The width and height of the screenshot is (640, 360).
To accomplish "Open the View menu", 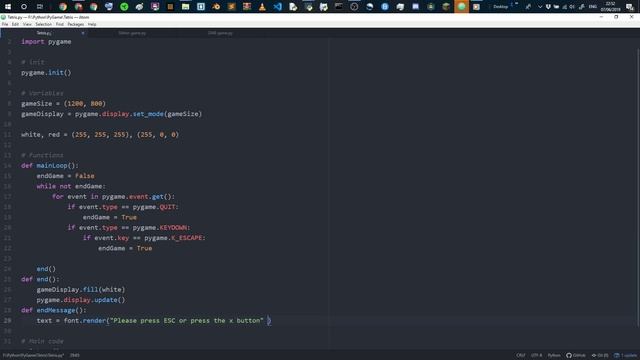I will 27,24.
